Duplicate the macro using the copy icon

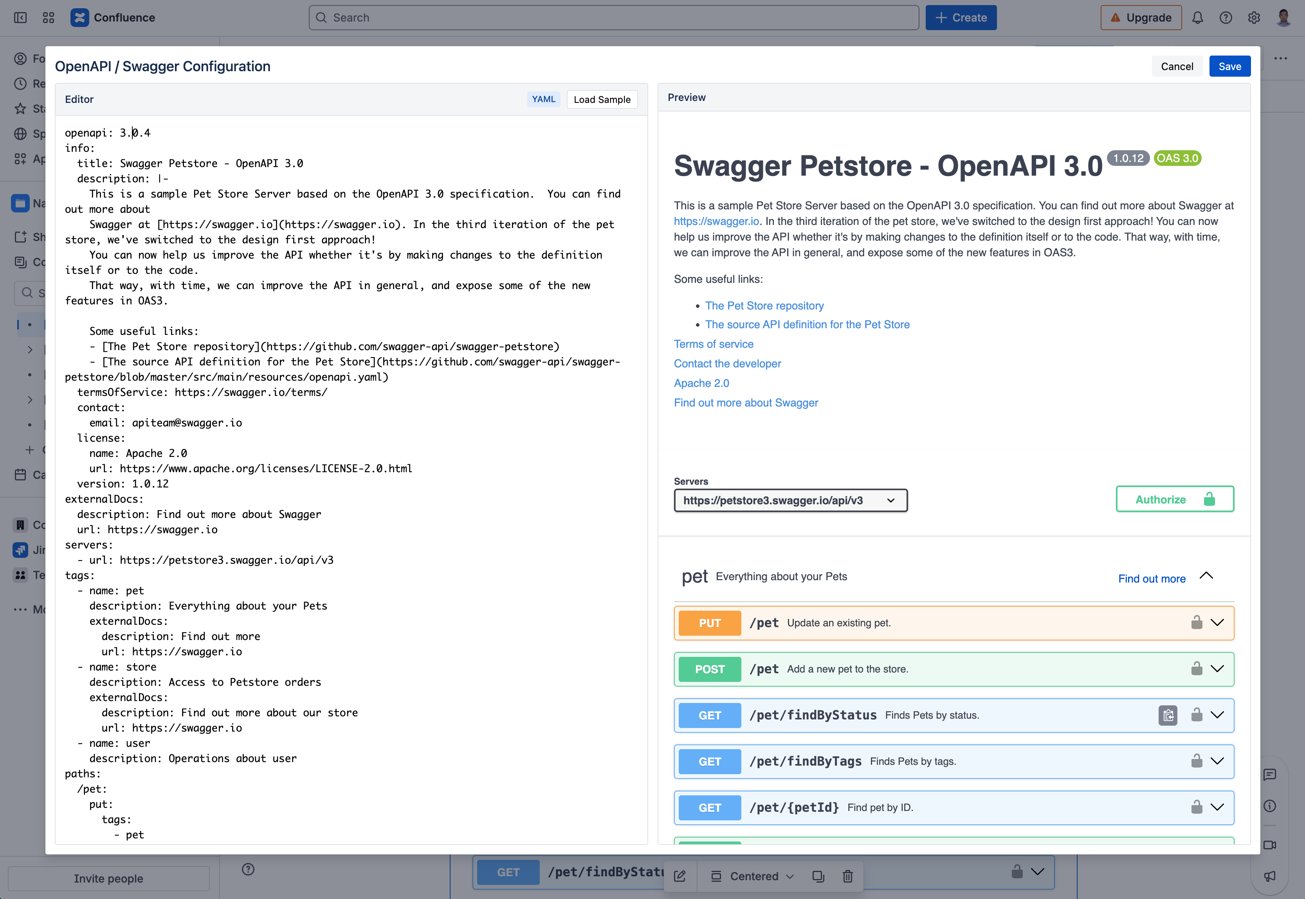[x=818, y=875]
